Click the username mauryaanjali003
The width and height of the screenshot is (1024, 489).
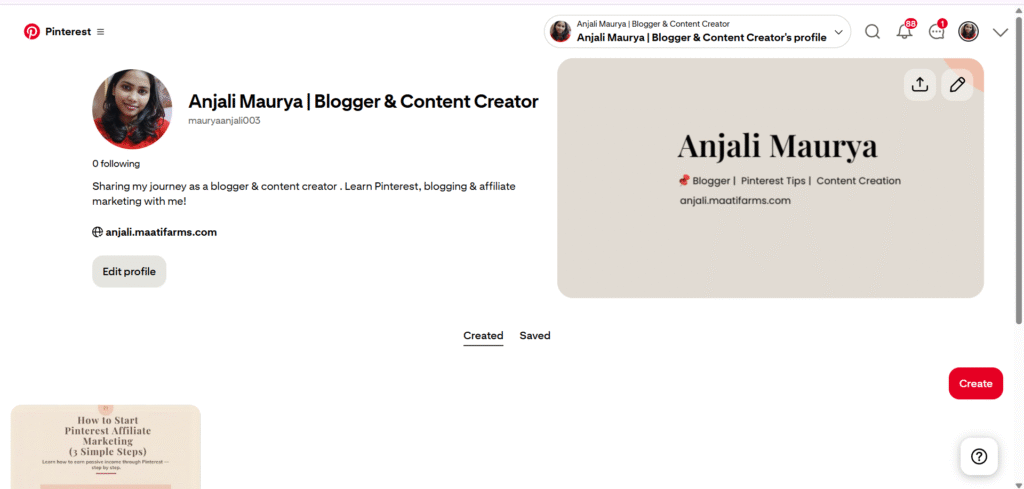click(x=225, y=121)
